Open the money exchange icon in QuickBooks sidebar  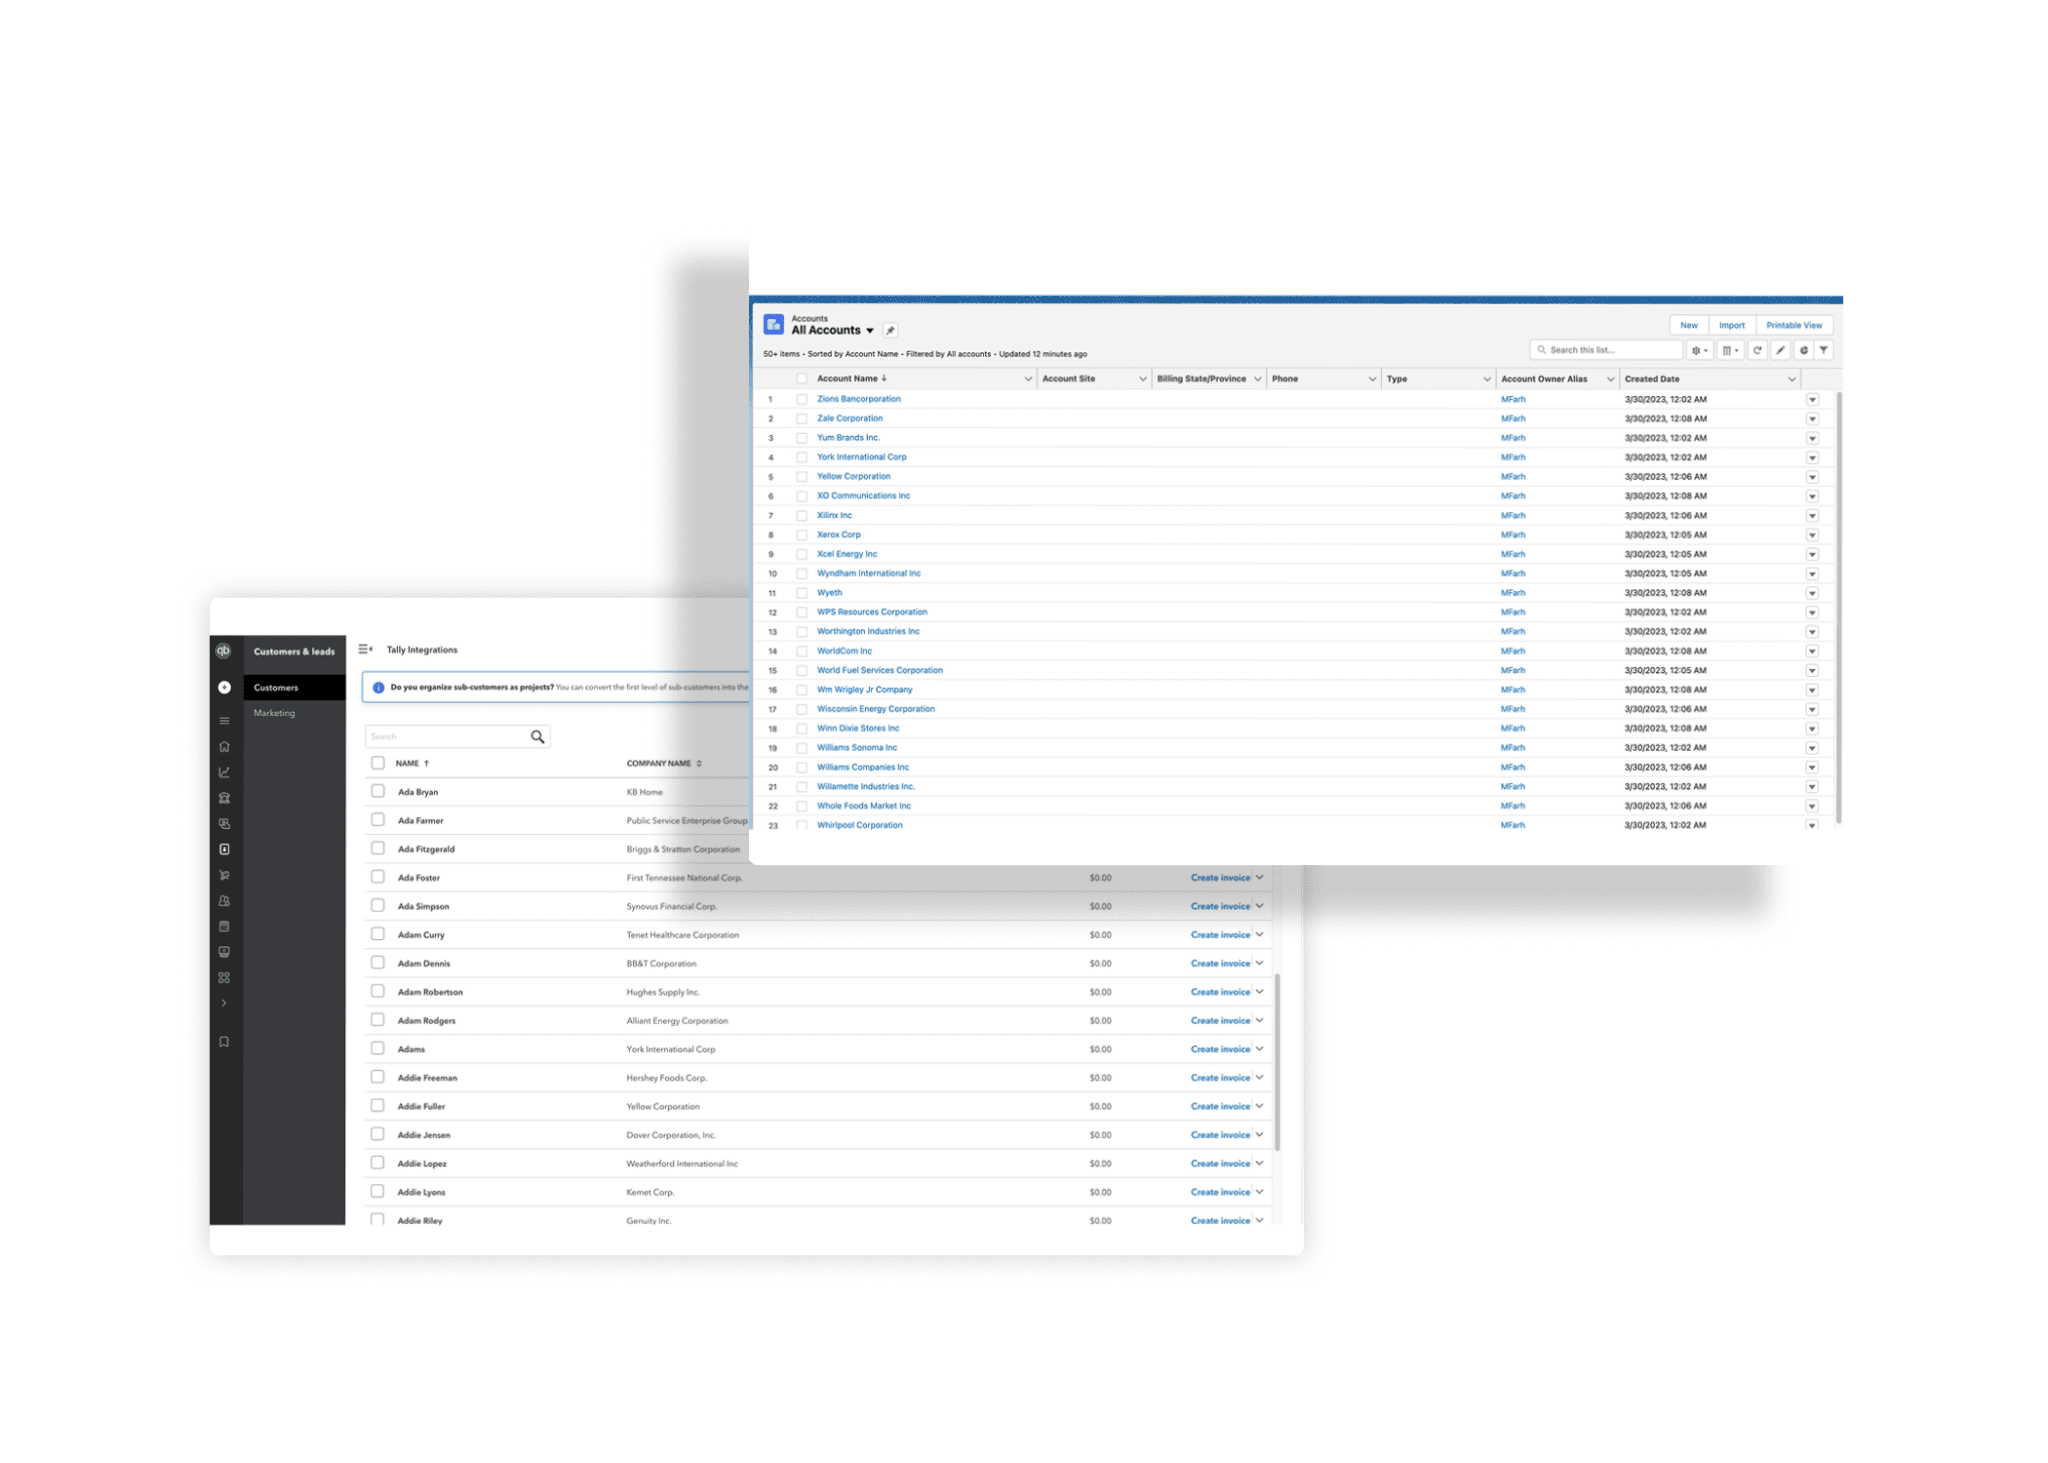click(x=224, y=824)
